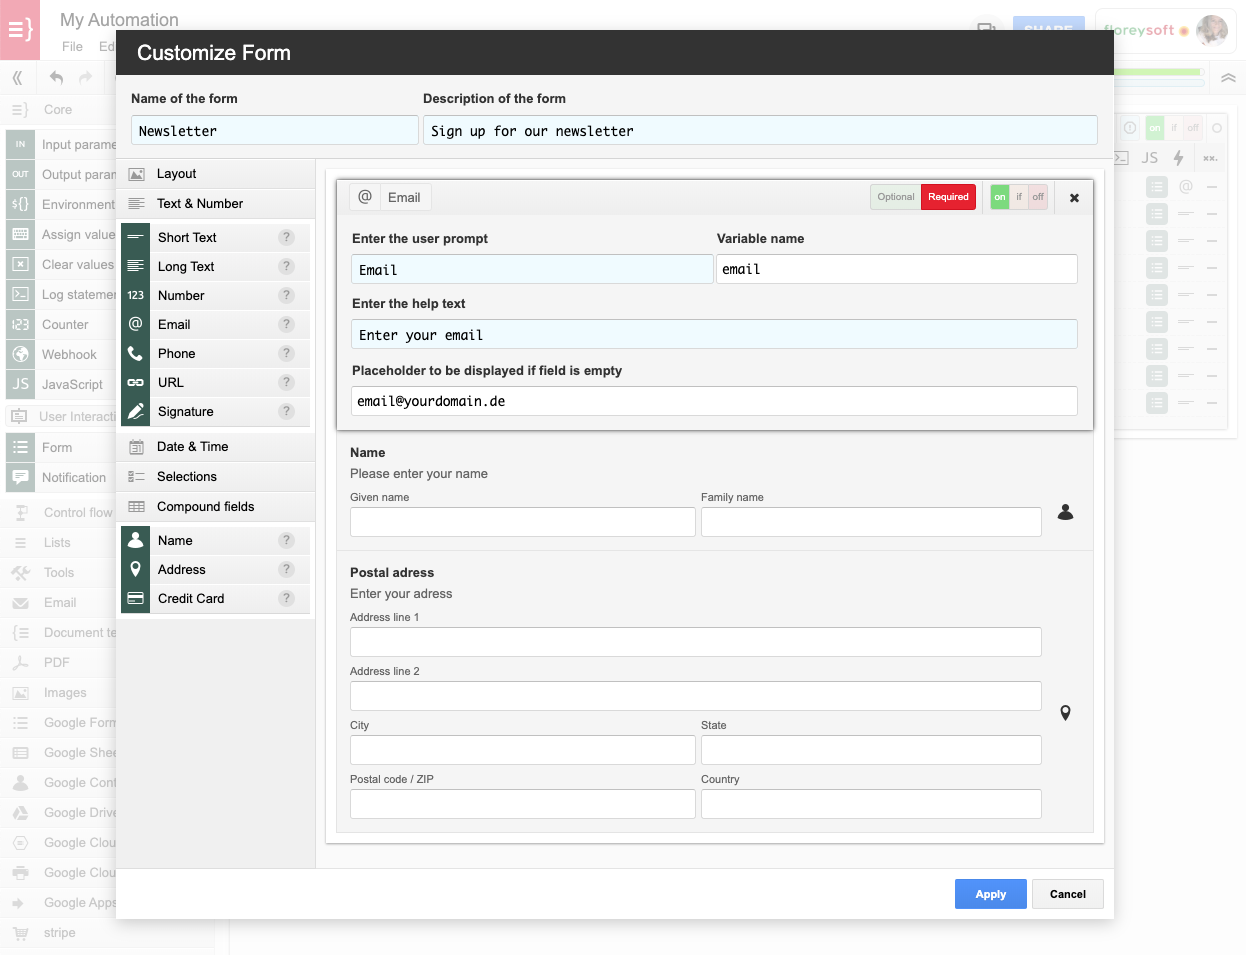The width and height of the screenshot is (1246, 955).
Task: Expand the Selections section
Action: coord(216,477)
